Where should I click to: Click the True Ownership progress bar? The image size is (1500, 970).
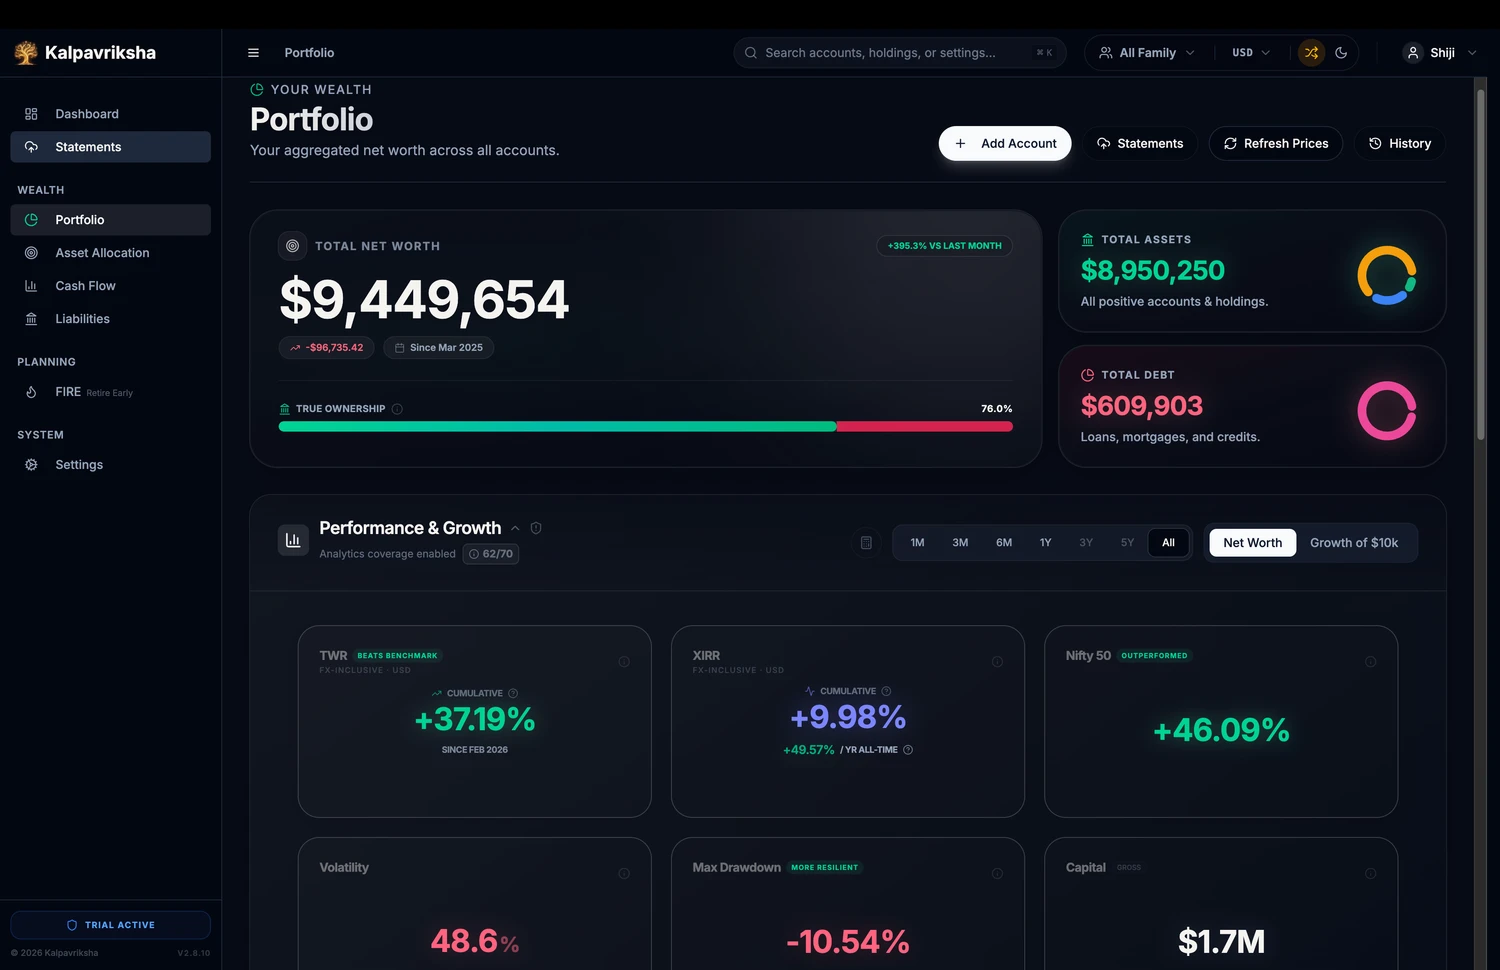(646, 427)
